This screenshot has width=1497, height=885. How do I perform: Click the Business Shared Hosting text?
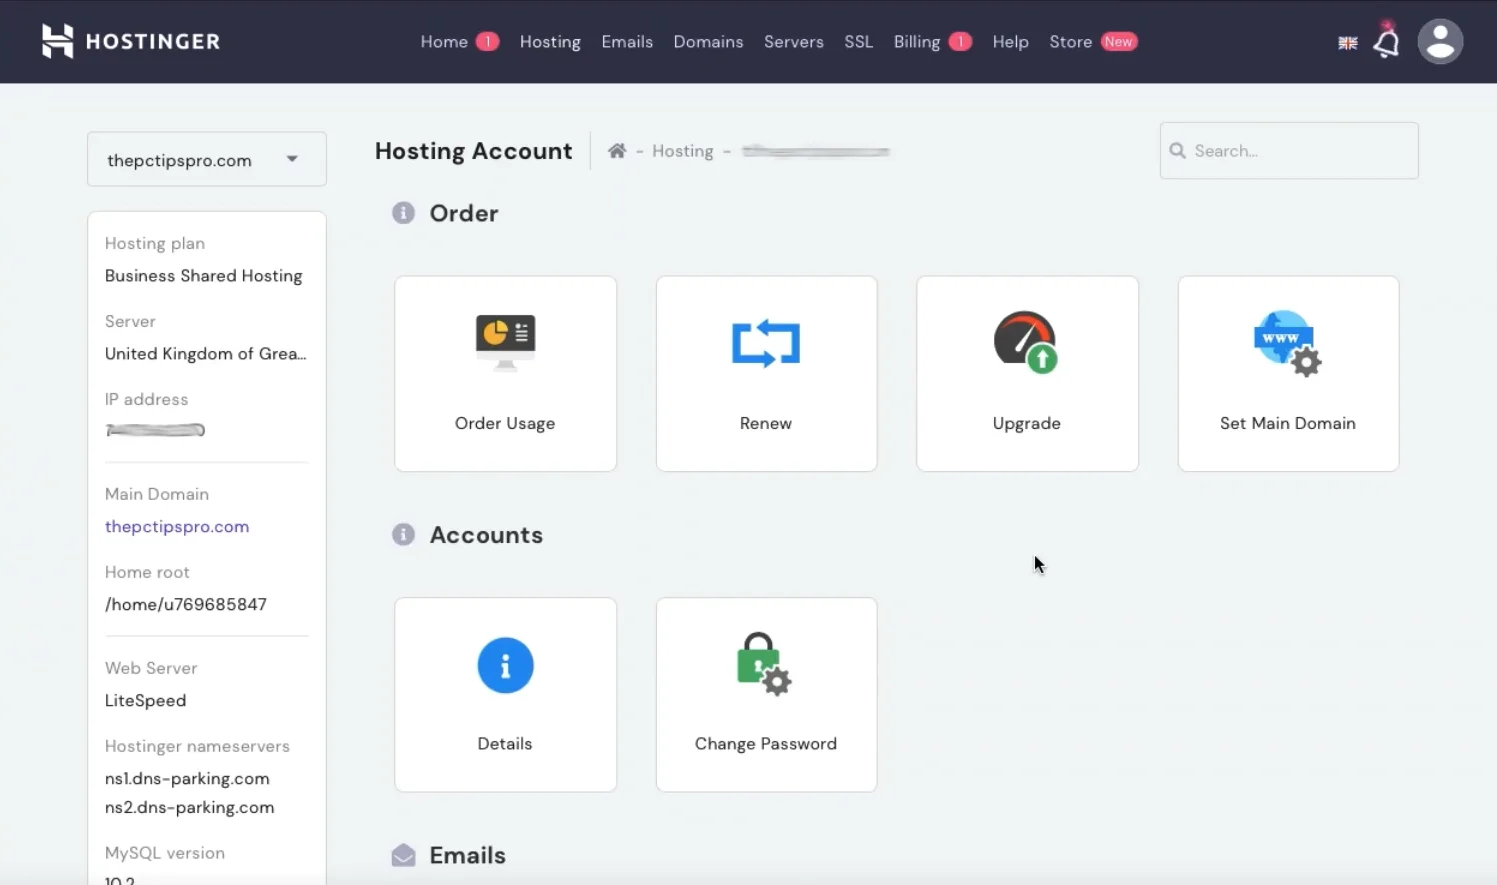[204, 276]
